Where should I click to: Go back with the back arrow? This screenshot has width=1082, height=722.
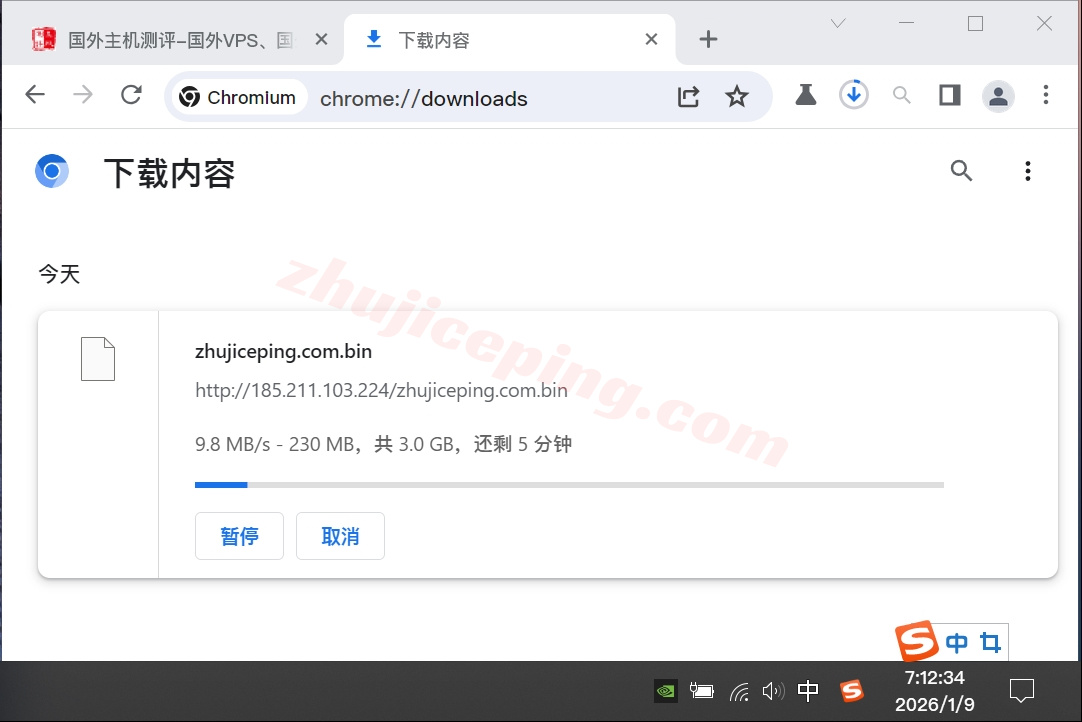pyautogui.click(x=35, y=95)
